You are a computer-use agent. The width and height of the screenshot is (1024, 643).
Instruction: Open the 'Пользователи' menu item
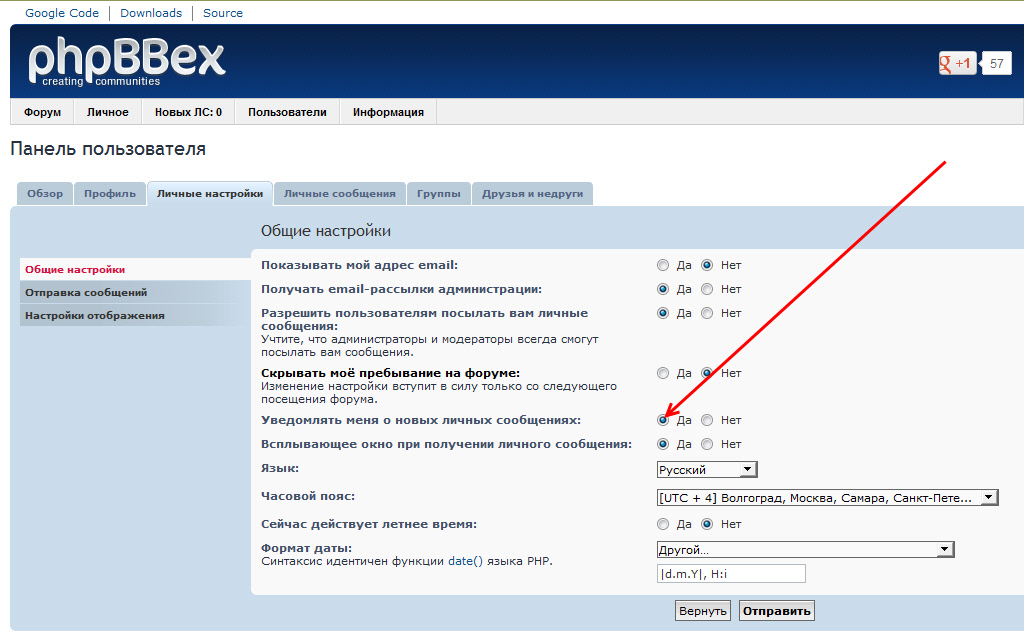point(287,112)
